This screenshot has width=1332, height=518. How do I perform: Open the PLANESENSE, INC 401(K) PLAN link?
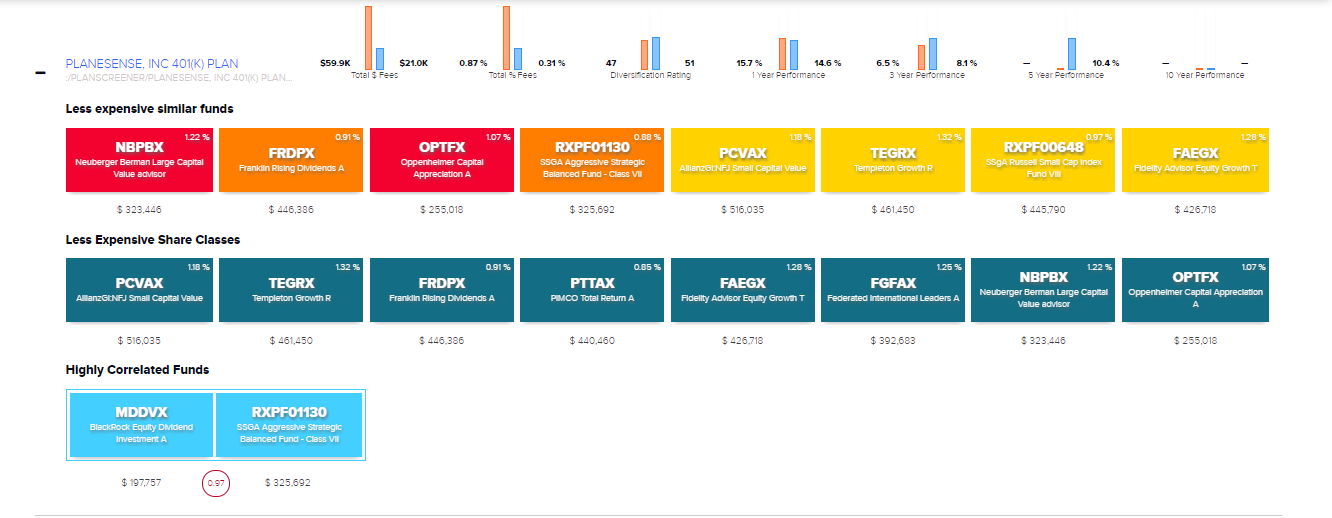(x=152, y=64)
